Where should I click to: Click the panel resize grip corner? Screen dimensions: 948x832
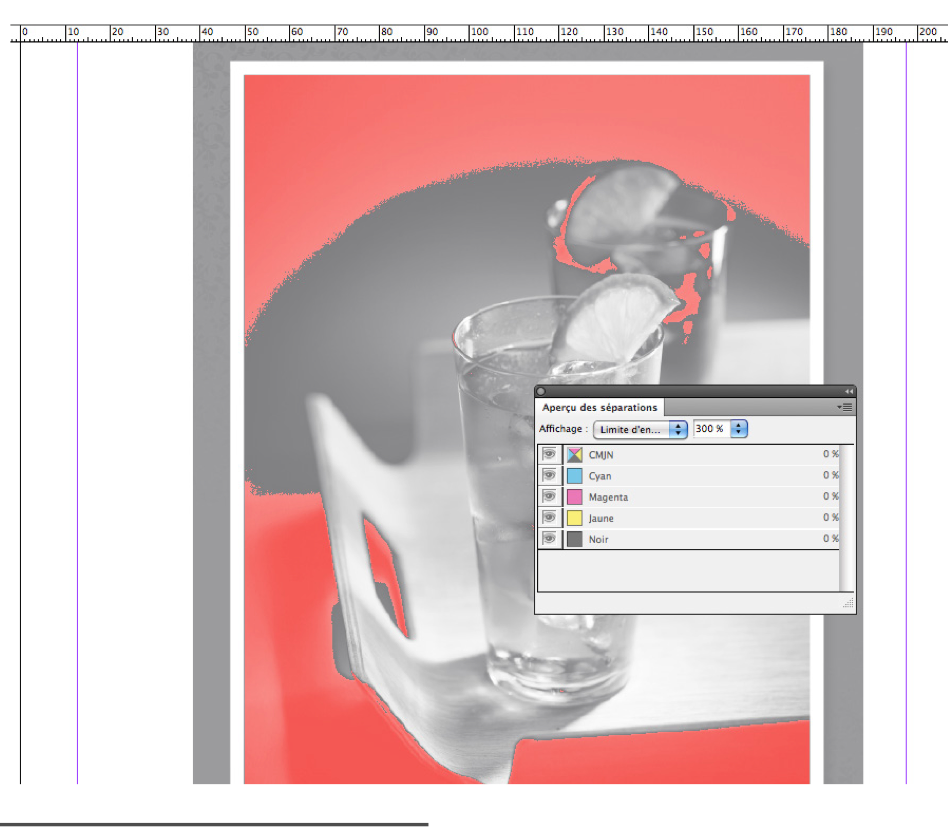(x=848, y=604)
